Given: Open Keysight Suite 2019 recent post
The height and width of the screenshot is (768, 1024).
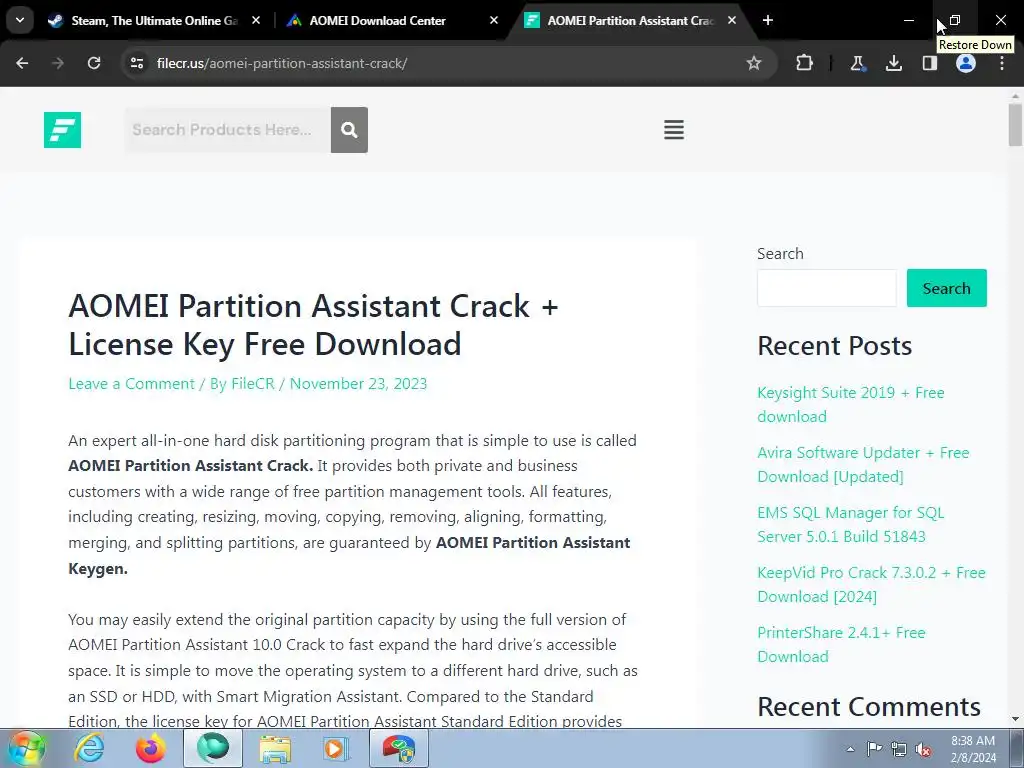Looking at the screenshot, I should tap(850, 404).
